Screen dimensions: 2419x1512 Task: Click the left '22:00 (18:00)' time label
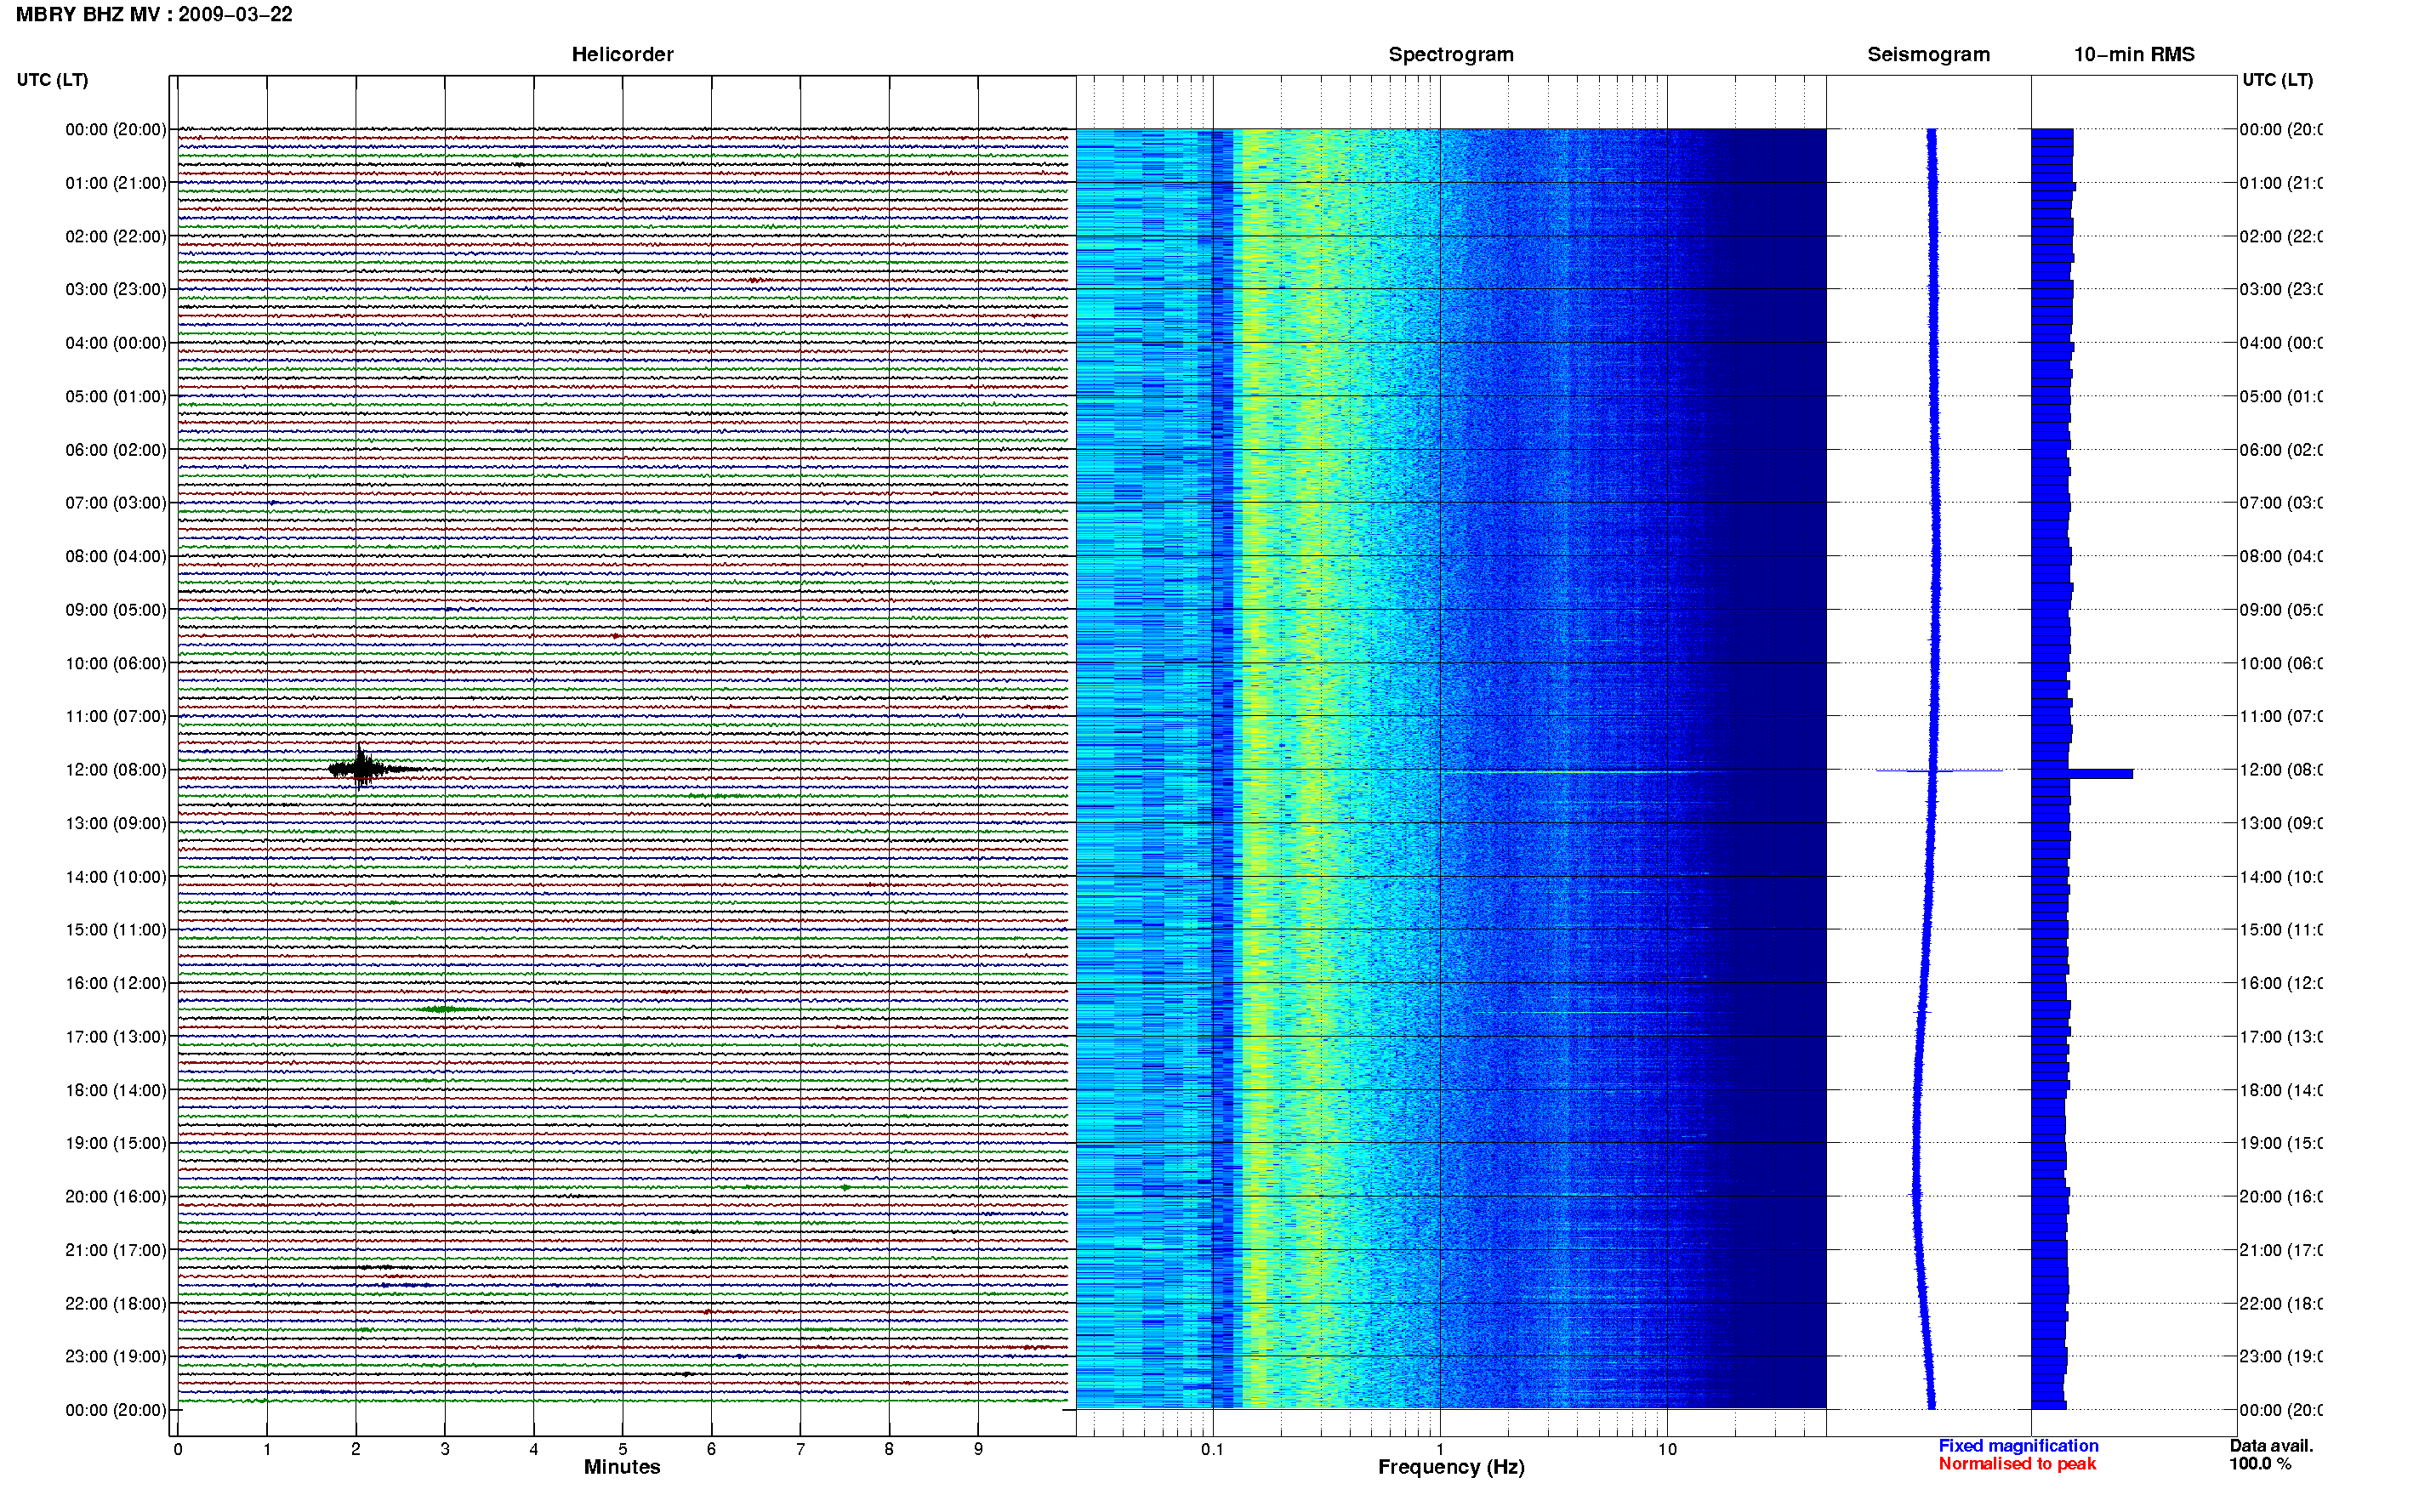116,1303
